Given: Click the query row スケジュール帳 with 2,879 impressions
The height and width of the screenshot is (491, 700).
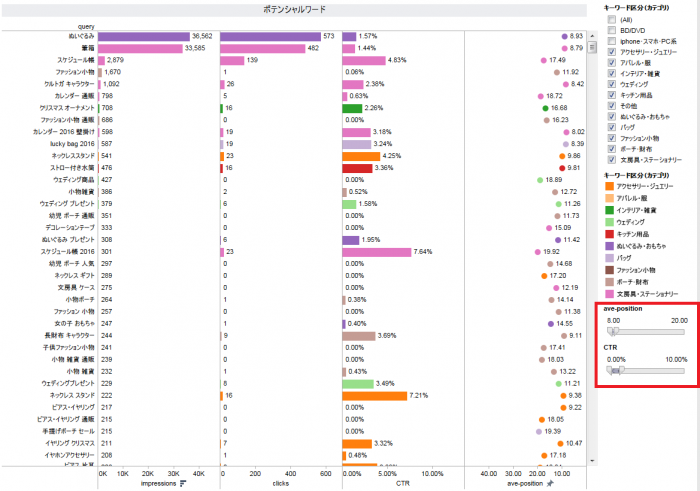Looking at the screenshot, I should tap(76, 60).
